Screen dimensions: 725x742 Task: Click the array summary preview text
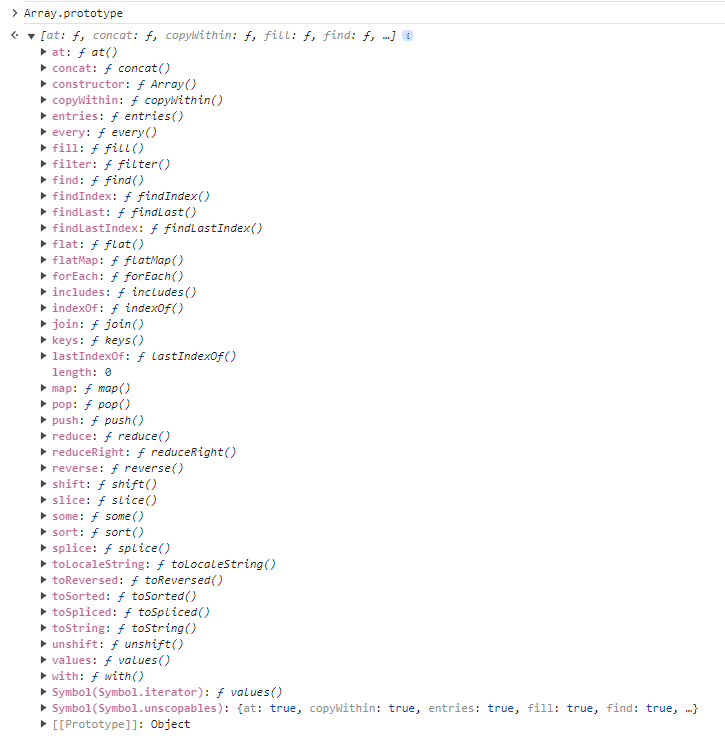click(218, 35)
